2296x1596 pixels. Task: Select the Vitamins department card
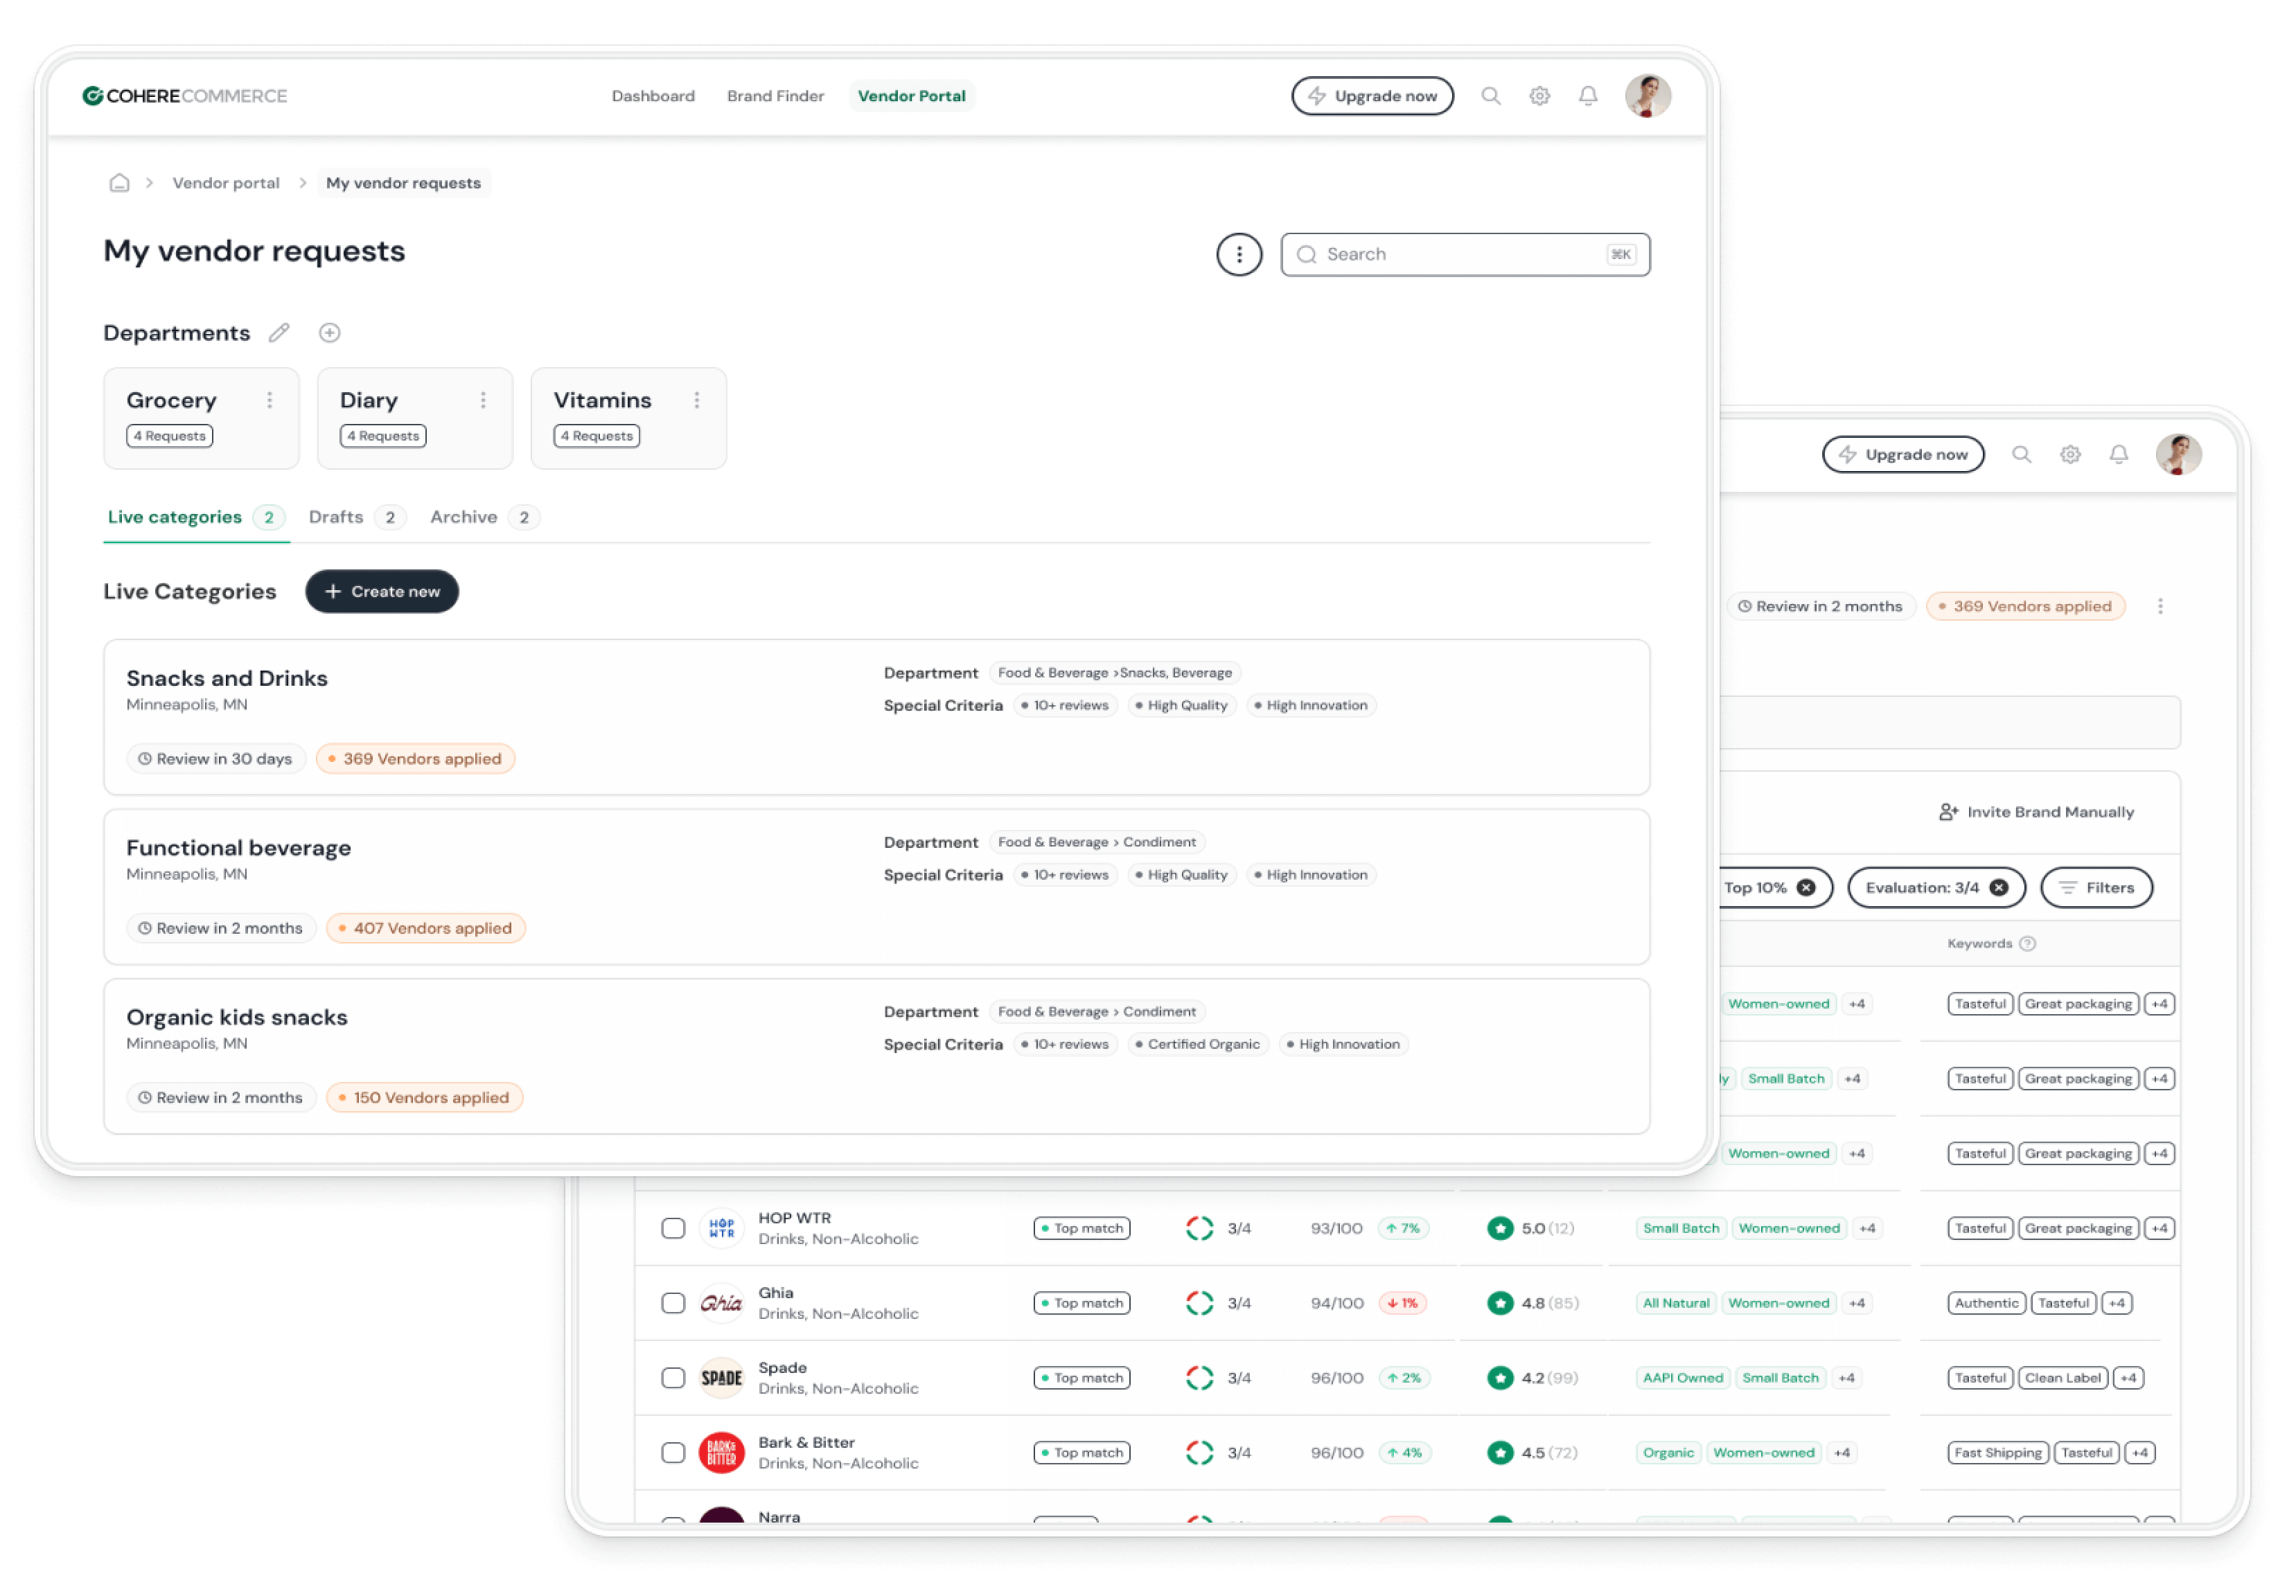pos(628,418)
